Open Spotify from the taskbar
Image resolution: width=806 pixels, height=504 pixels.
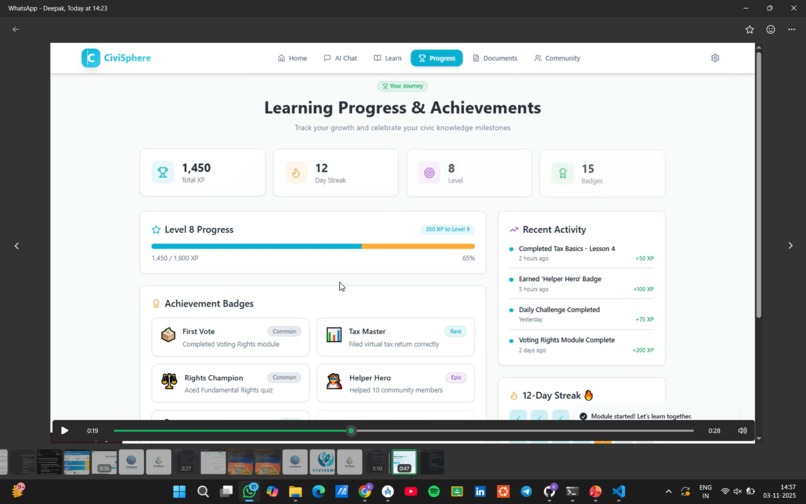coord(434,491)
